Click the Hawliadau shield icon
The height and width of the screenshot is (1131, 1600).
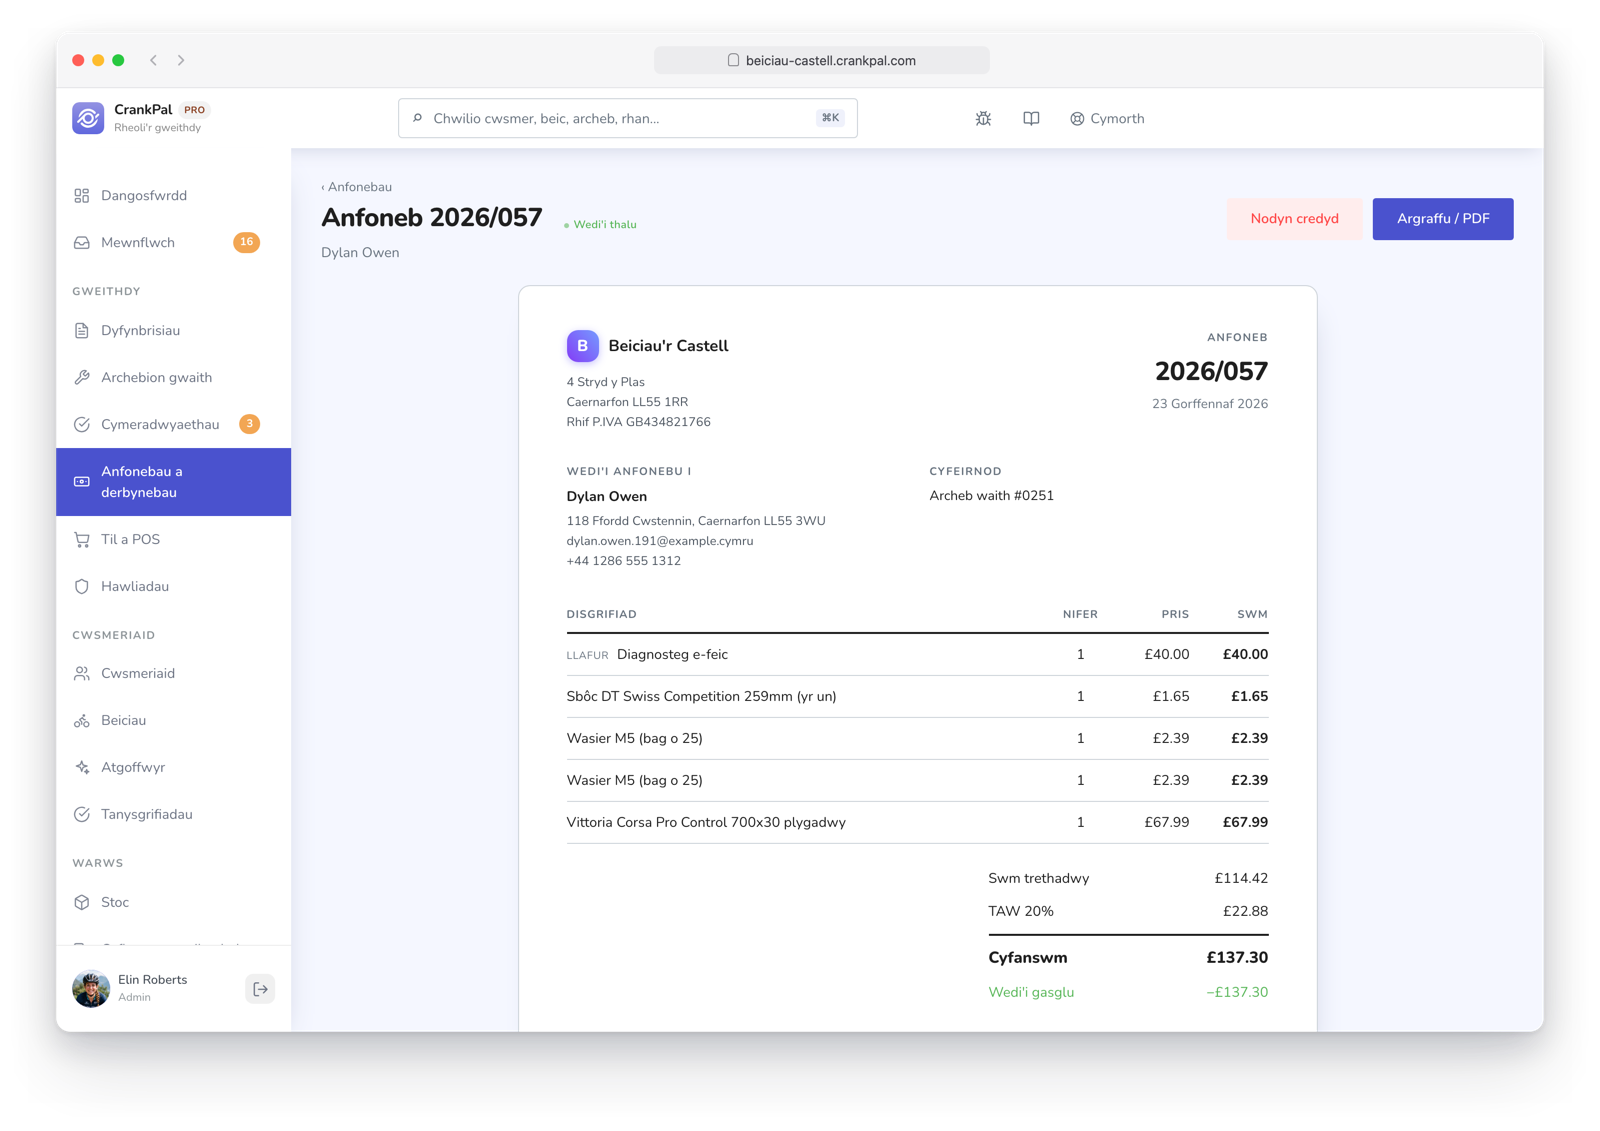(x=82, y=587)
